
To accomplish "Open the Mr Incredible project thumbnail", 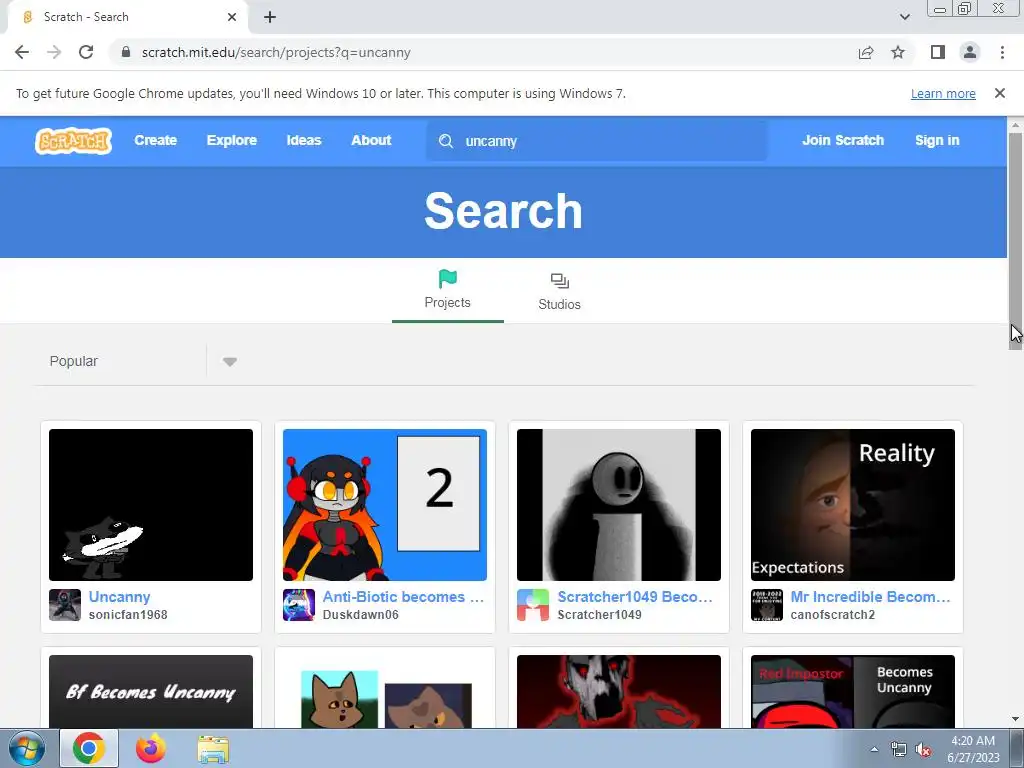I will point(852,505).
